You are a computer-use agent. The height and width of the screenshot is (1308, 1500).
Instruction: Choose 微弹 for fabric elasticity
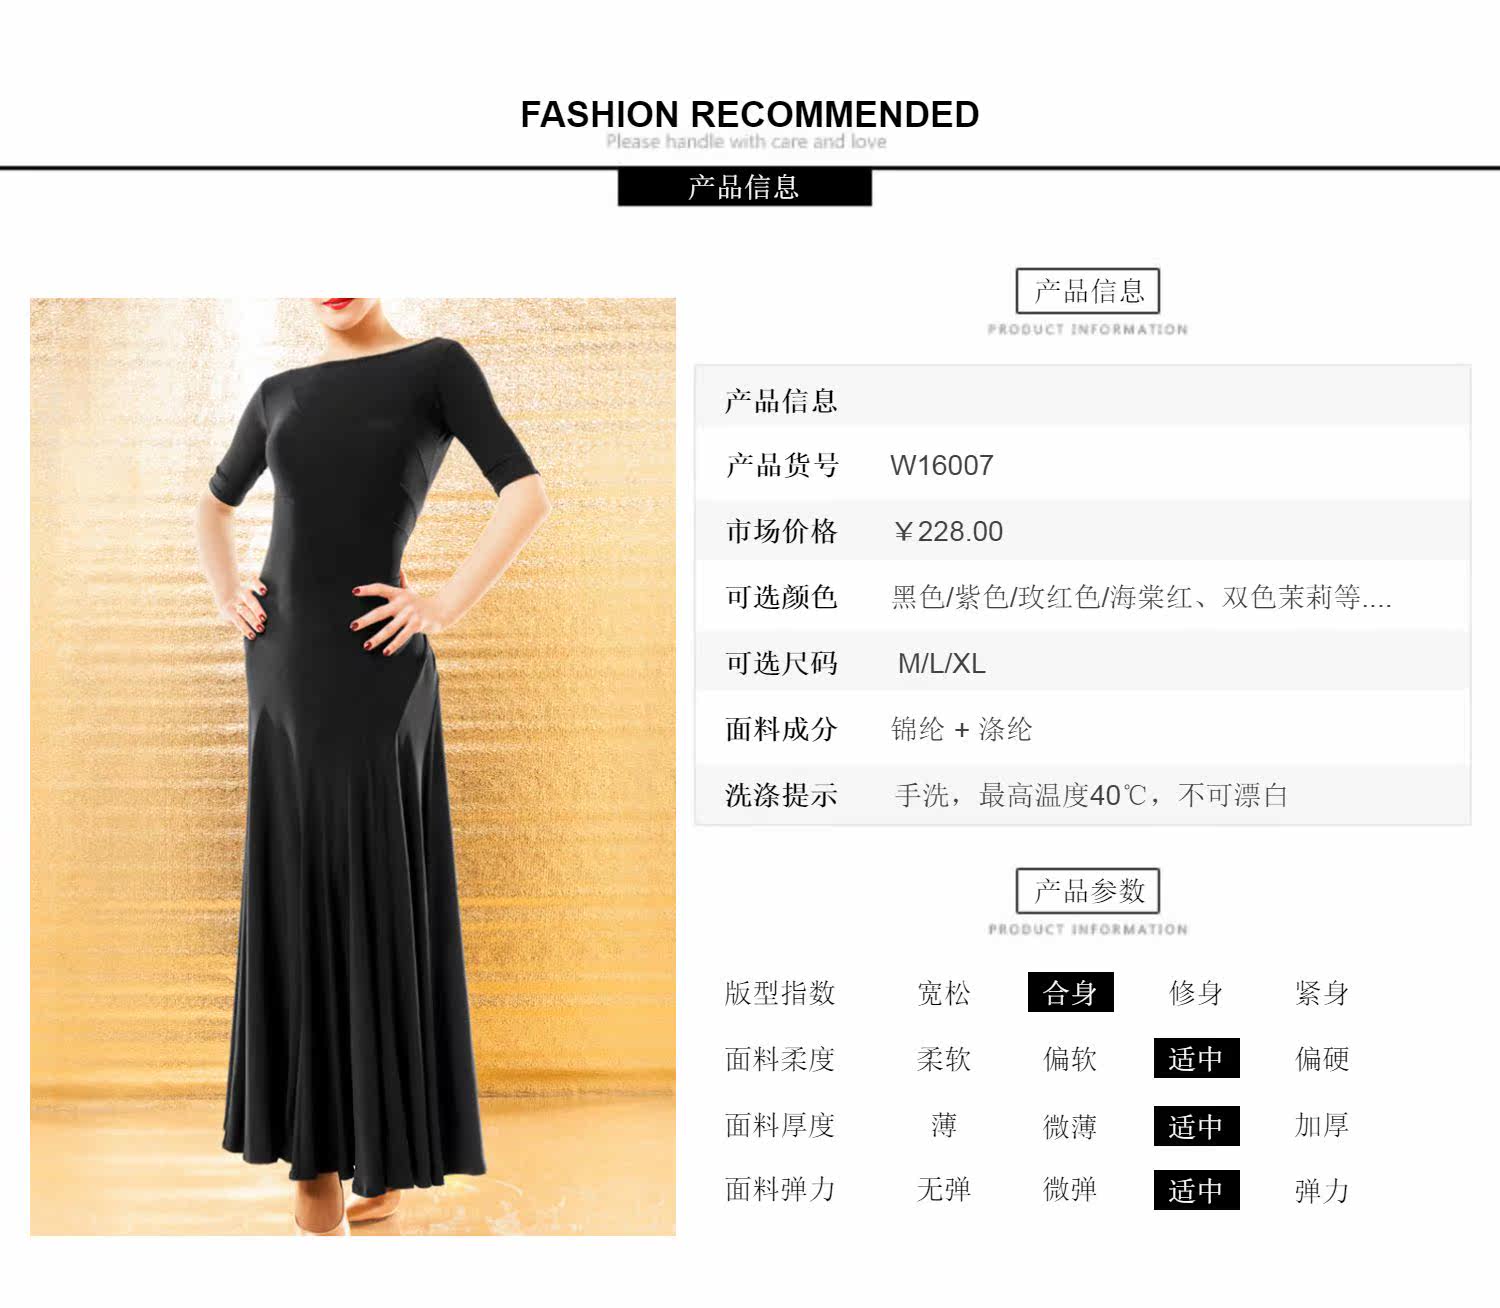[1070, 1190]
